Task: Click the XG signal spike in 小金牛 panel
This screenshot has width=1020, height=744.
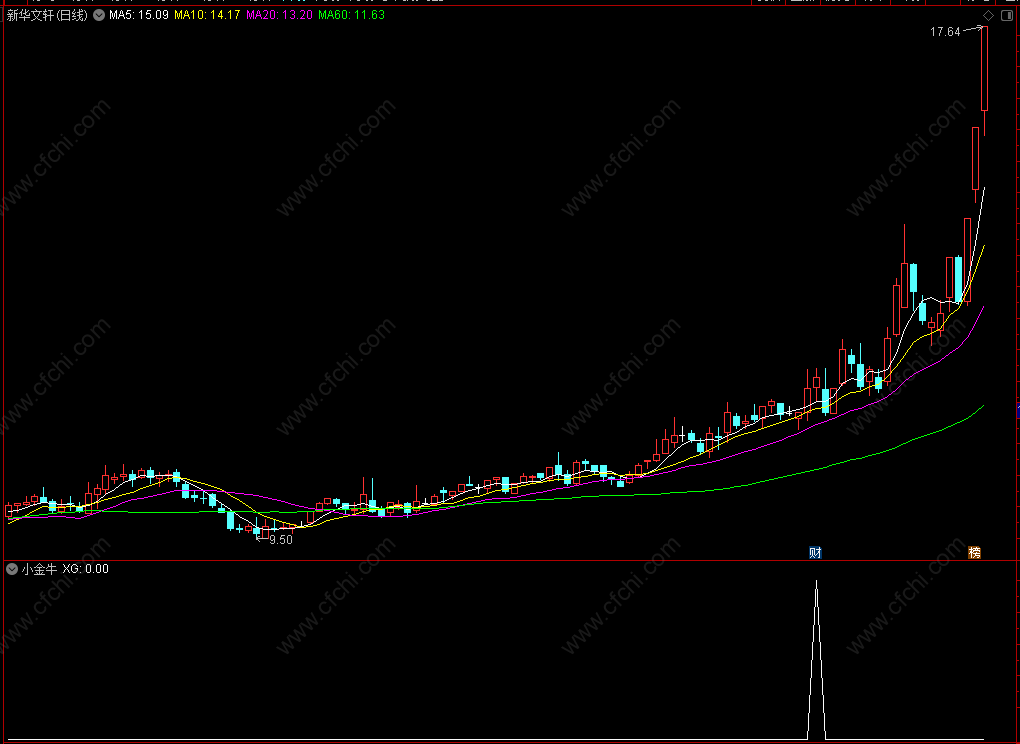Action: 816,660
